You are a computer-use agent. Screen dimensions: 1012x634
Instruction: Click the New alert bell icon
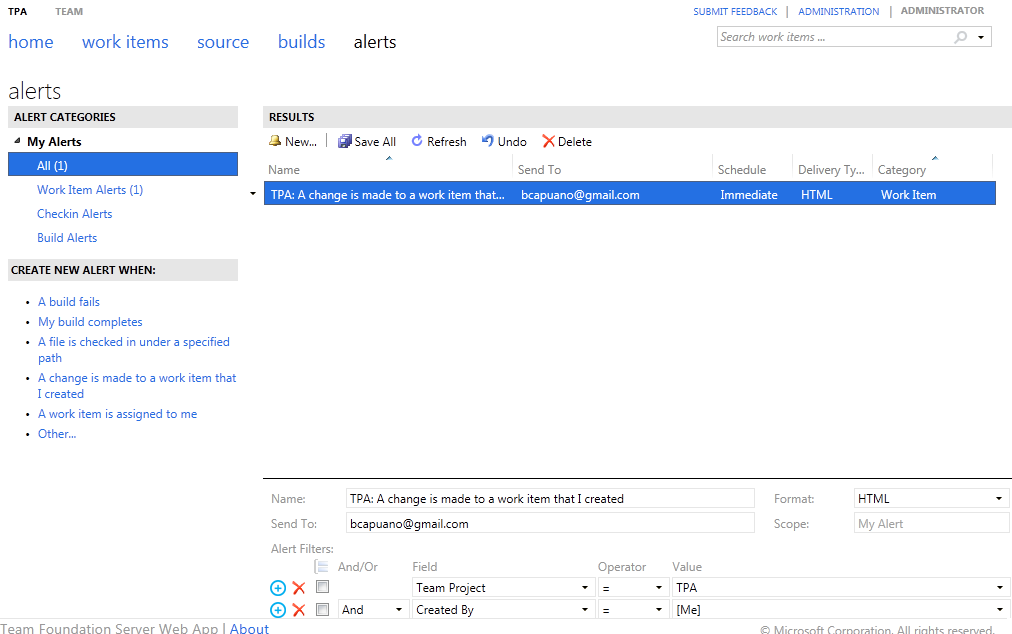275,142
